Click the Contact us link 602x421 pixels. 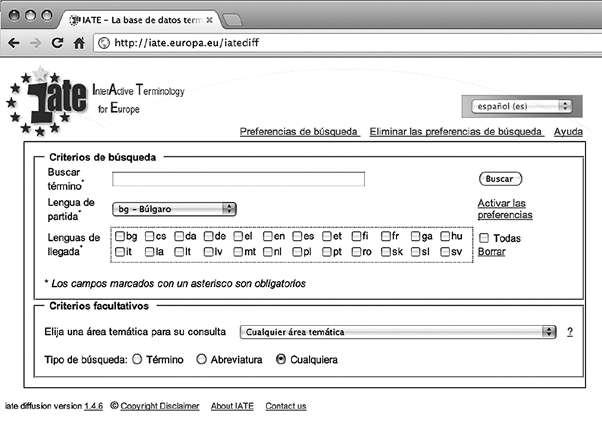(x=286, y=406)
